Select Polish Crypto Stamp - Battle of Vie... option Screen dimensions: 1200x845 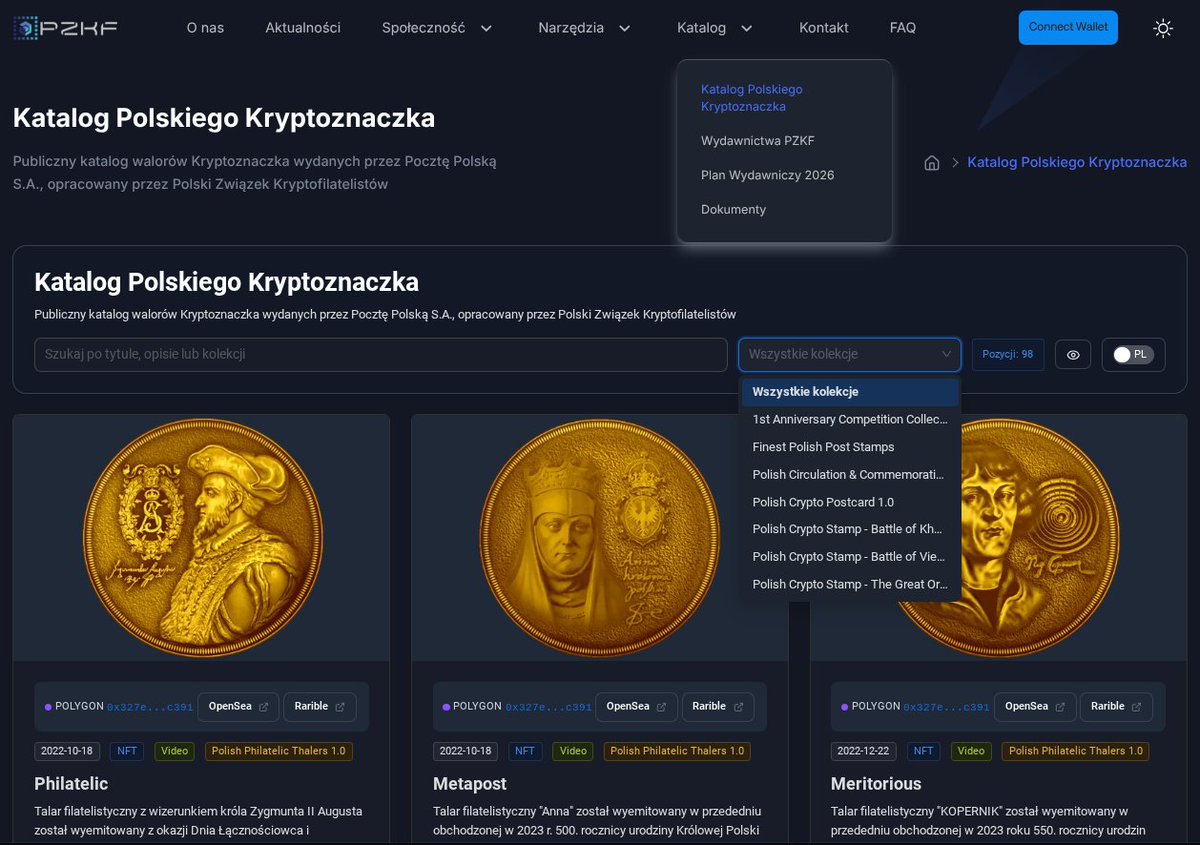click(850, 557)
